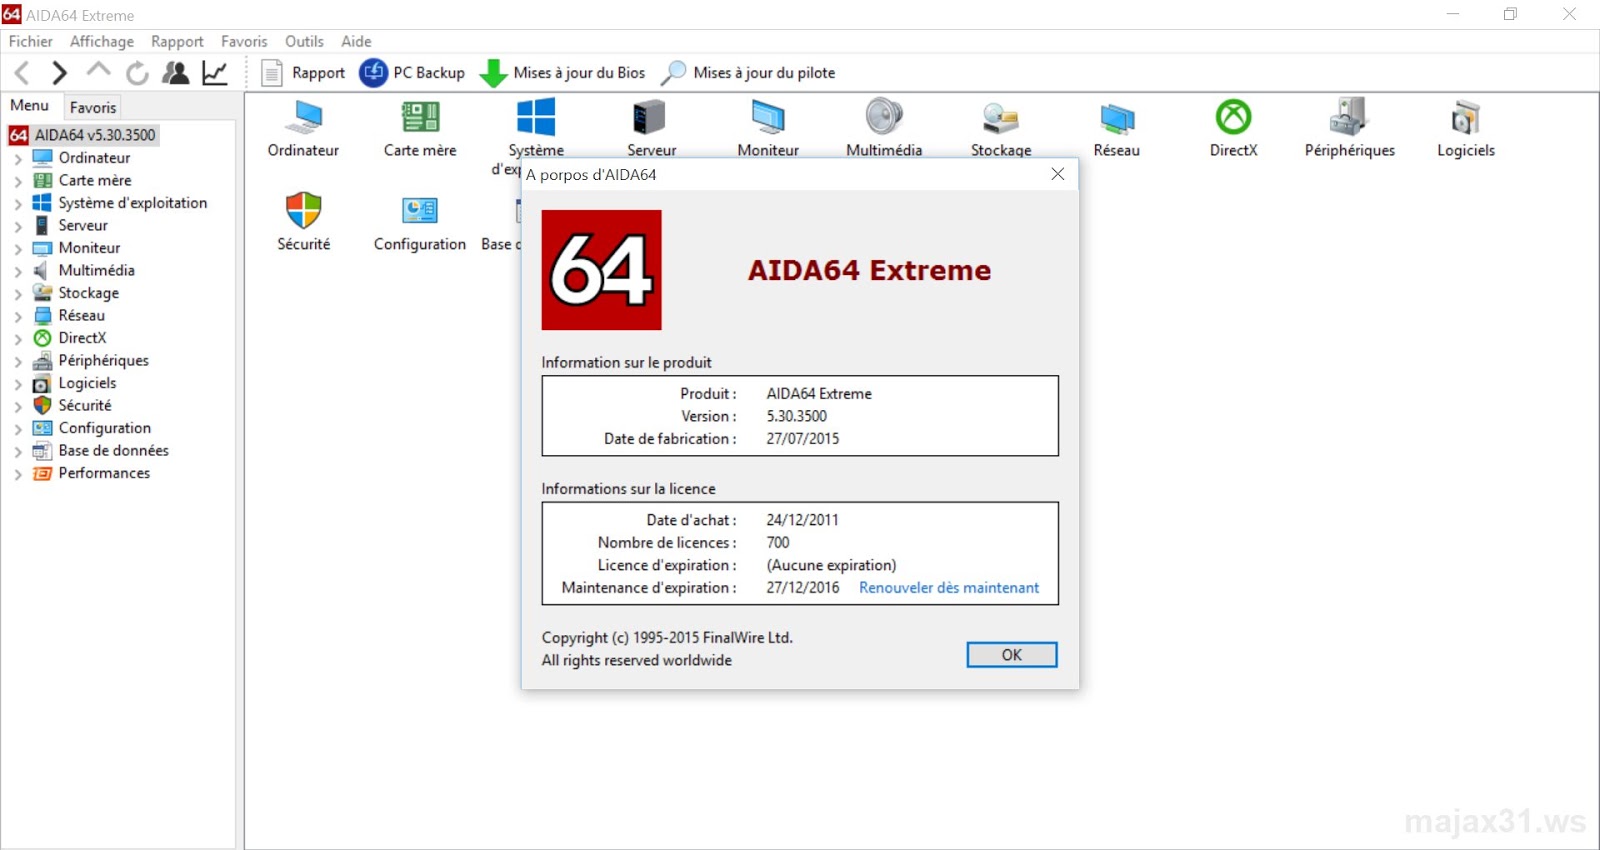Check Mises à jour du pilote
The width and height of the screenshot is (1600, 850).
pos(748,73)
